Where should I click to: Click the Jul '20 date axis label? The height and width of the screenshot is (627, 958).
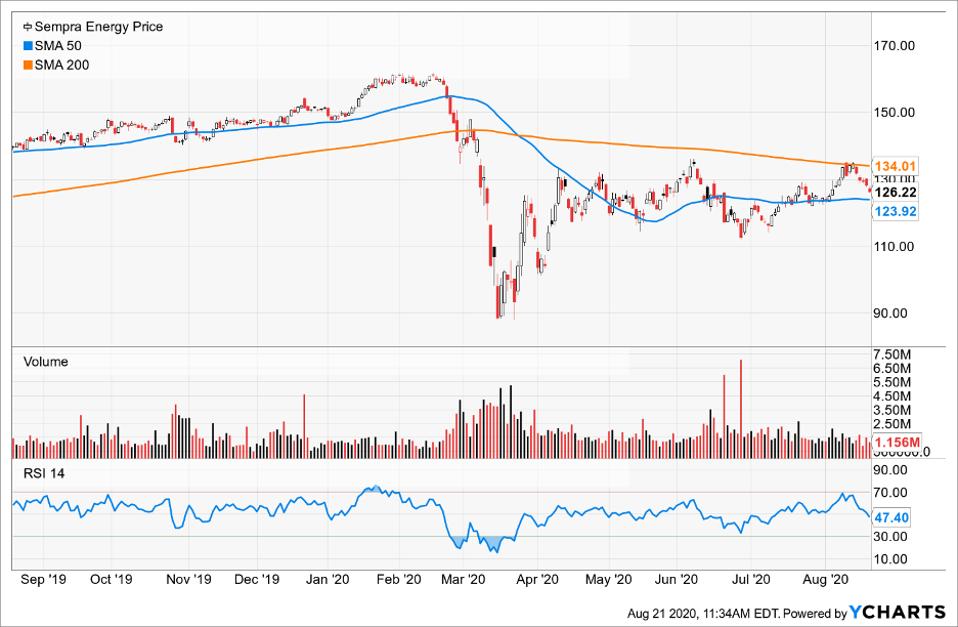[751, 579]
